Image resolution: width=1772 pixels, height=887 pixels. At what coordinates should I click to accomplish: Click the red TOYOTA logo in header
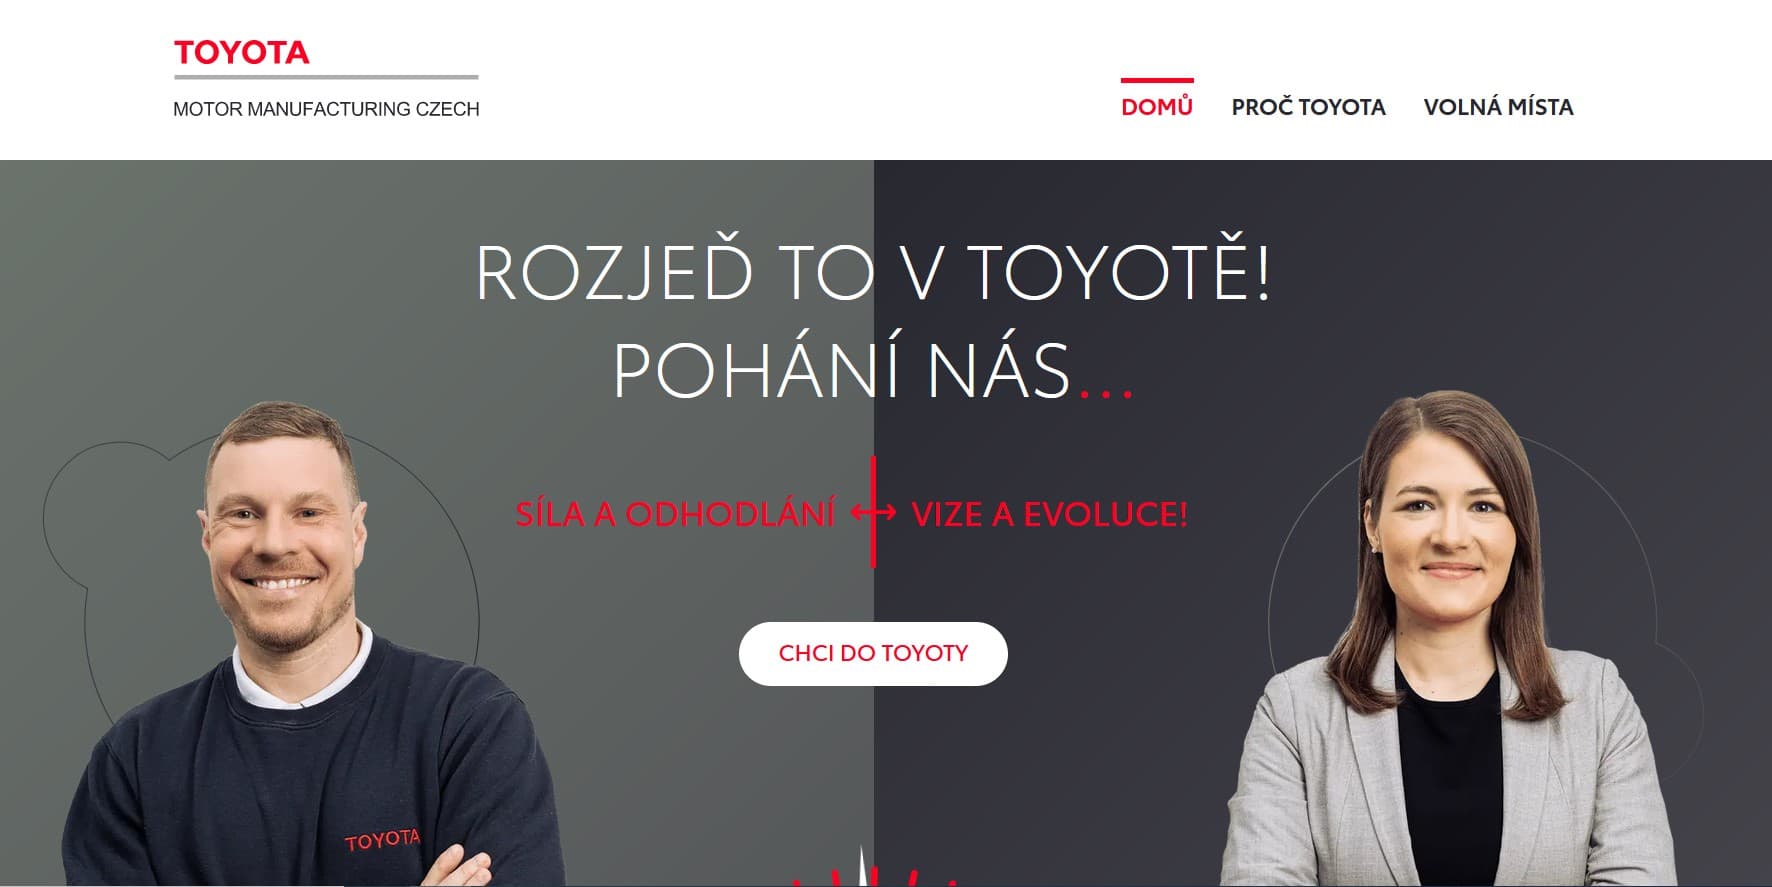pos(241,53)
